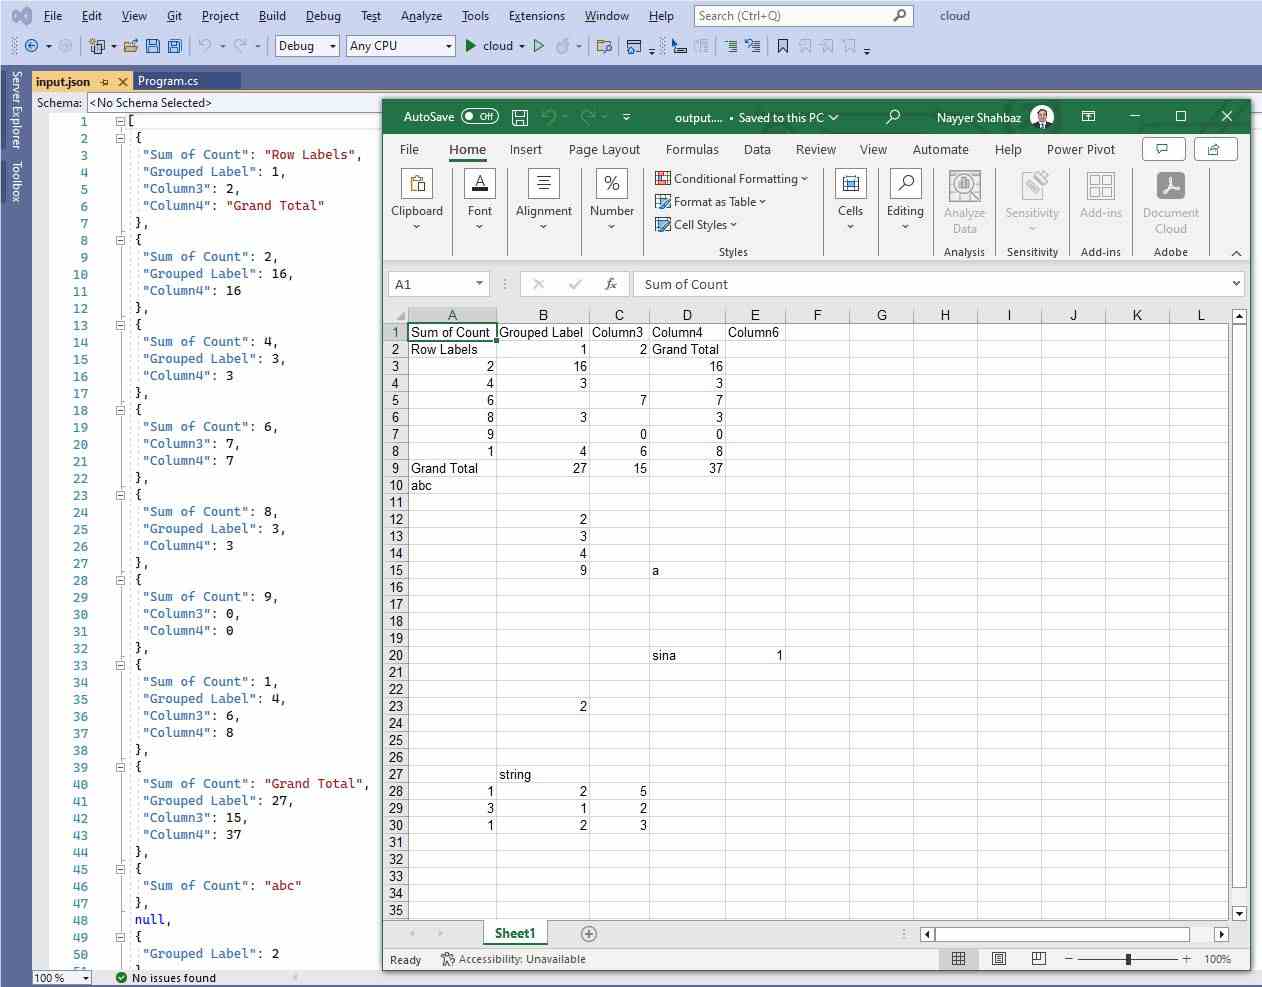The width and height of the screenshot is (1262, 987).
Task: Switch to the Formulas ribbon tab
Action: tap(692, 149)
